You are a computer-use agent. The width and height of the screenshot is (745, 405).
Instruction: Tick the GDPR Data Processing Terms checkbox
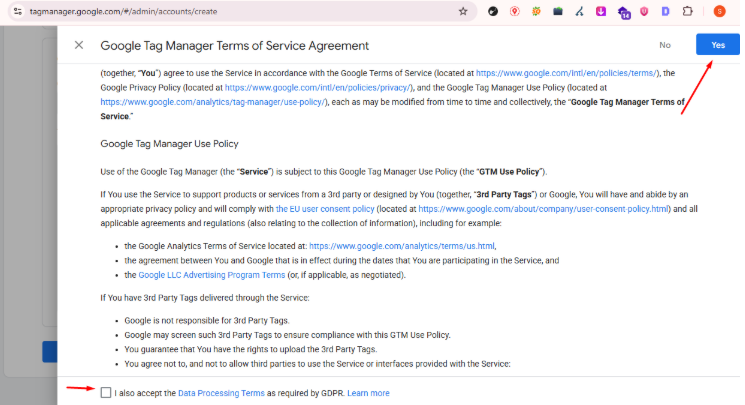click(x=106, y=393)
